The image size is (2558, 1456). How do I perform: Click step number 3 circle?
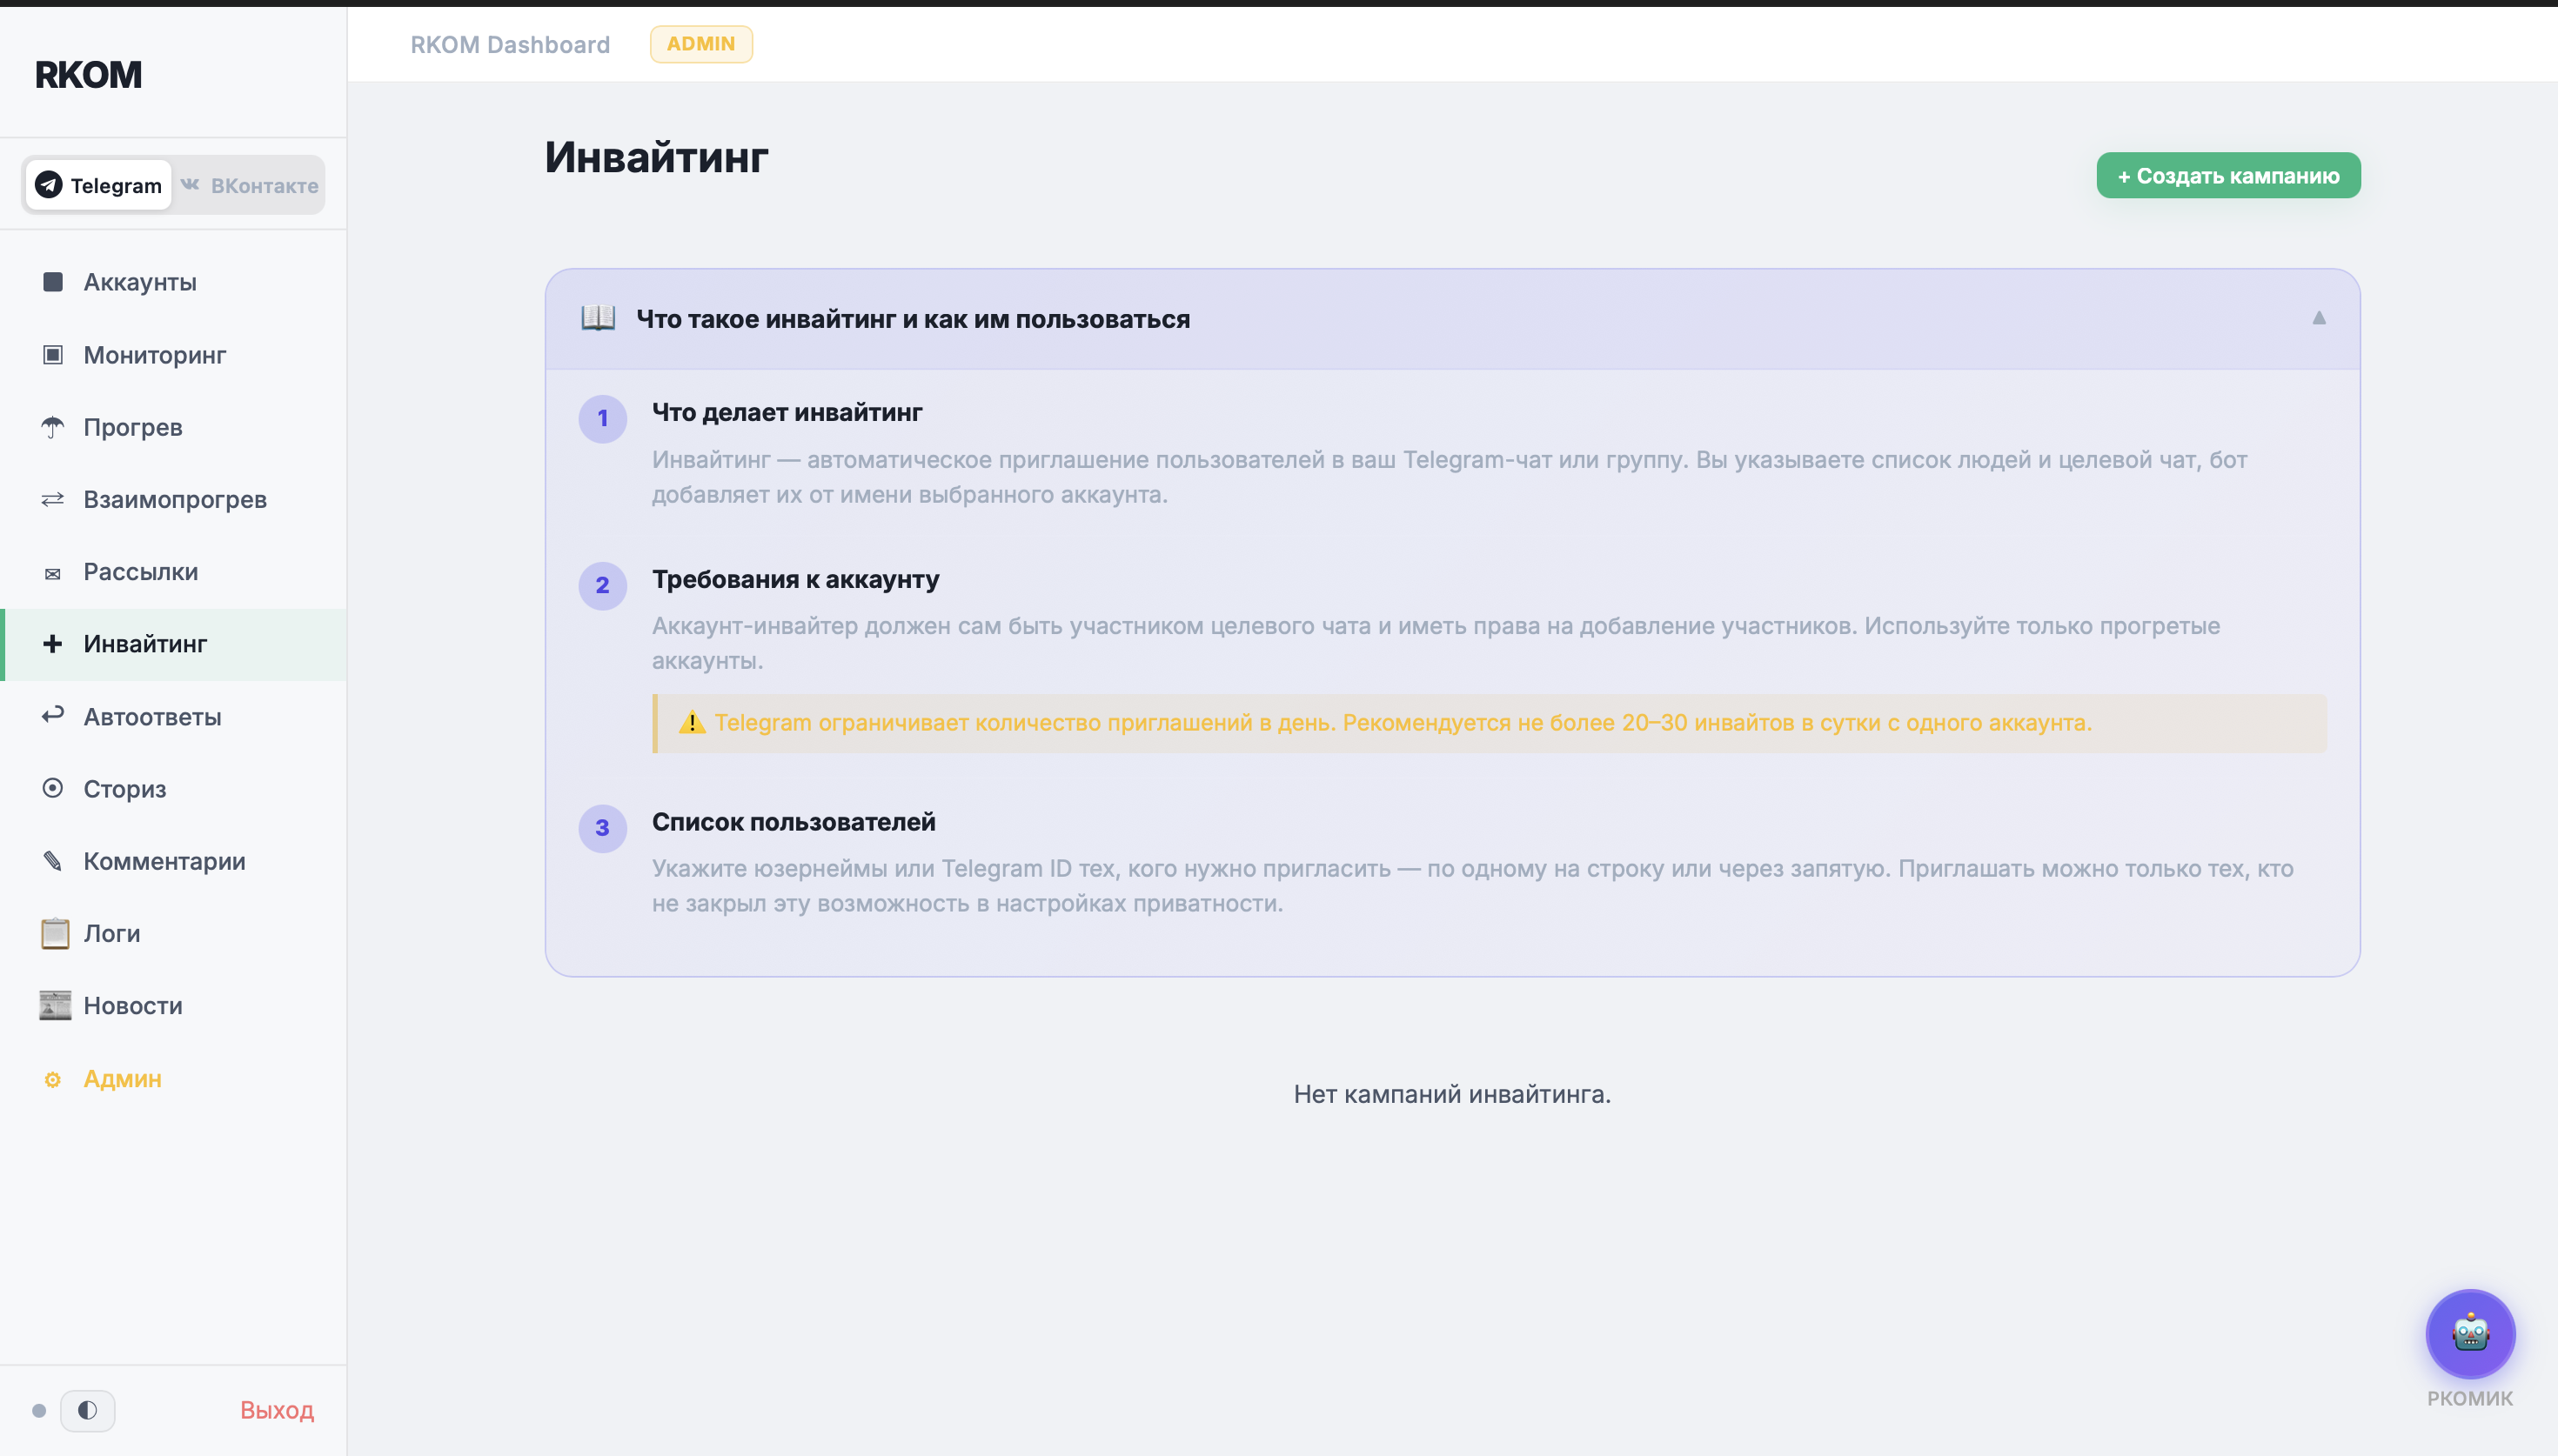point(602,828)
